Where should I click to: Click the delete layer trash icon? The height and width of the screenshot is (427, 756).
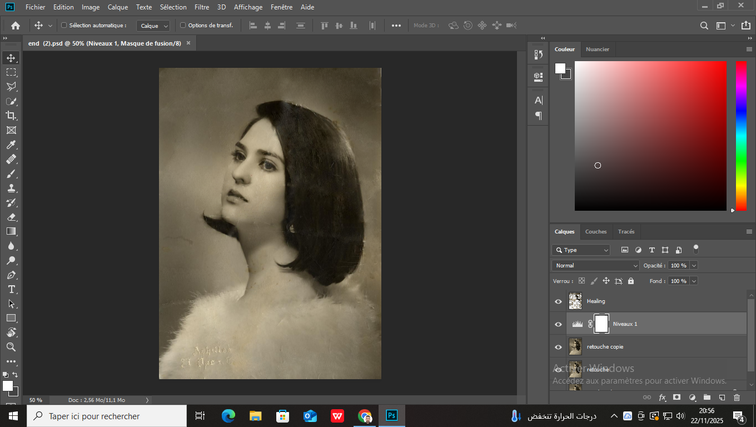(734, 397)
